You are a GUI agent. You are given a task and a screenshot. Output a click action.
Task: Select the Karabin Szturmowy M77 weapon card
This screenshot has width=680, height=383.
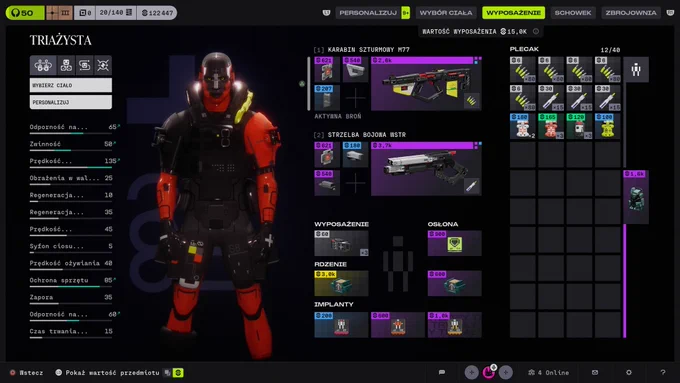tap(426, 84)
